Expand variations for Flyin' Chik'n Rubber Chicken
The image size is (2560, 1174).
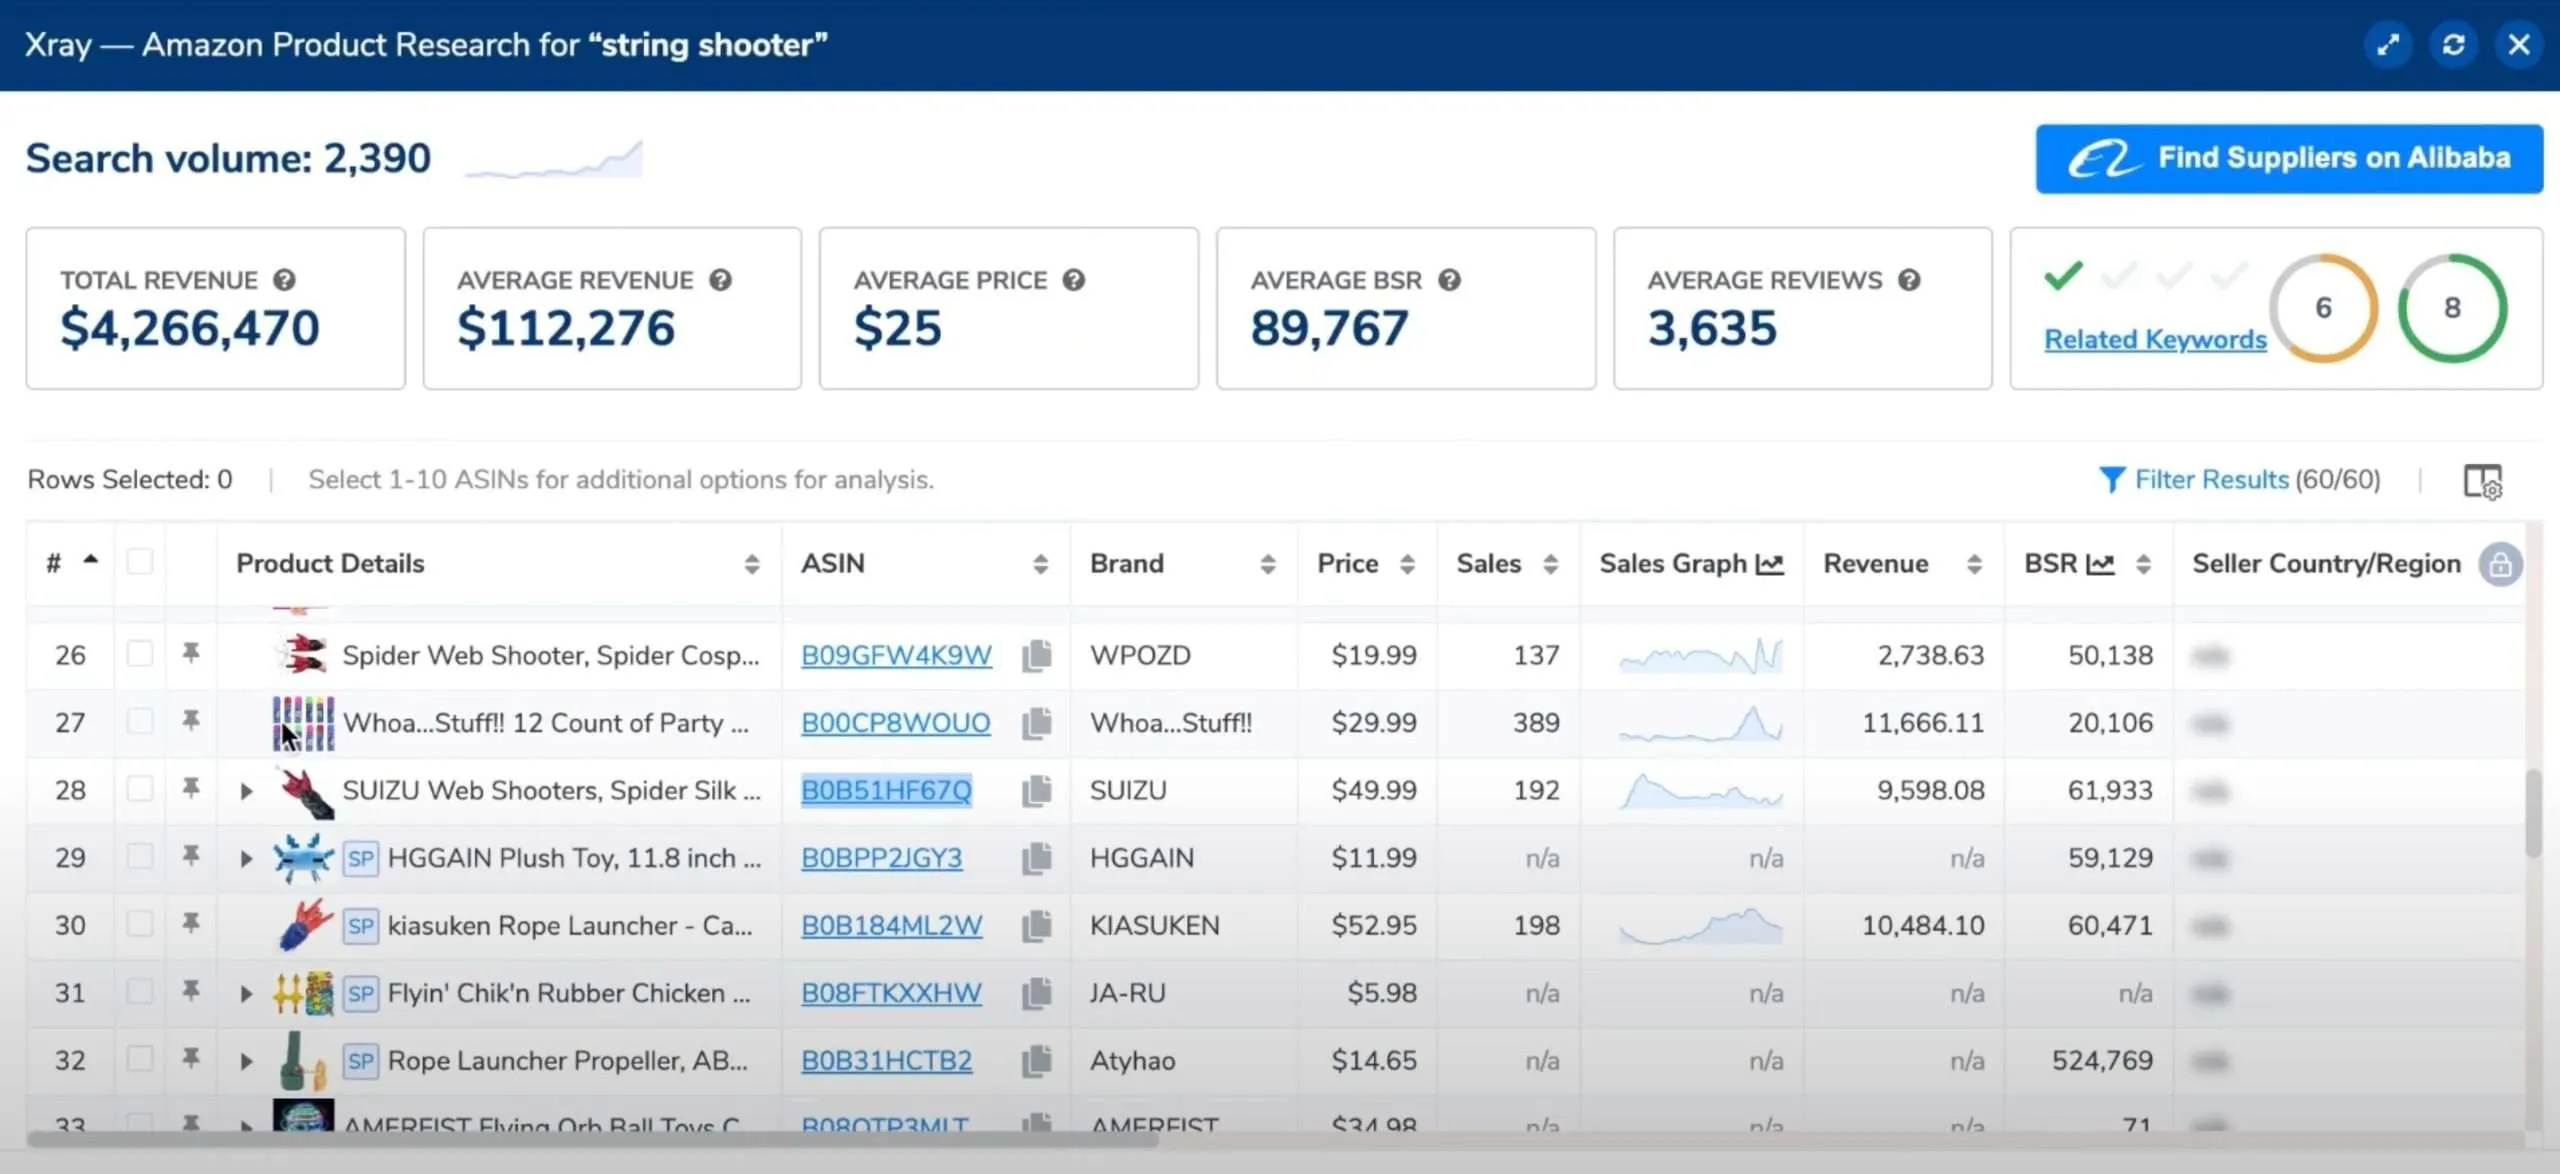tap(246, 994)
